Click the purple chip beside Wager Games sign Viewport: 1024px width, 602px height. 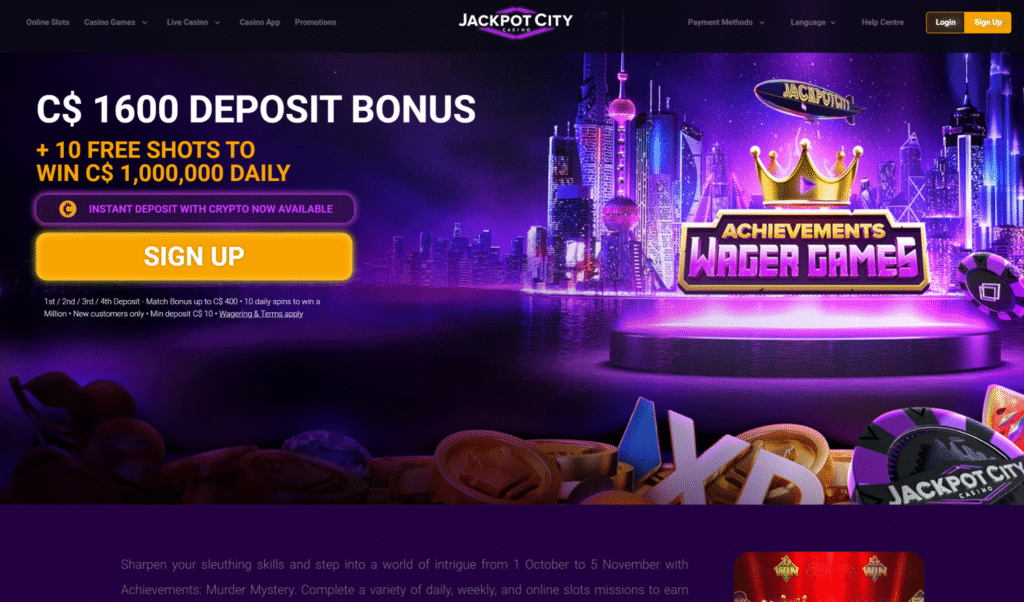(991, 285)
